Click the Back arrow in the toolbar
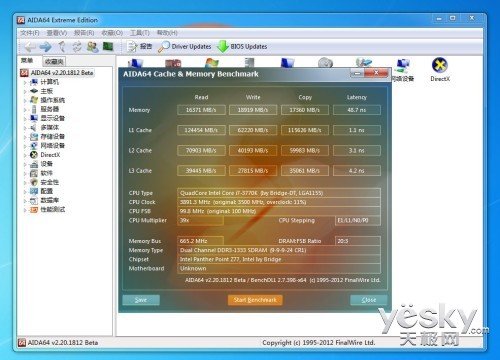 (30, 47)
